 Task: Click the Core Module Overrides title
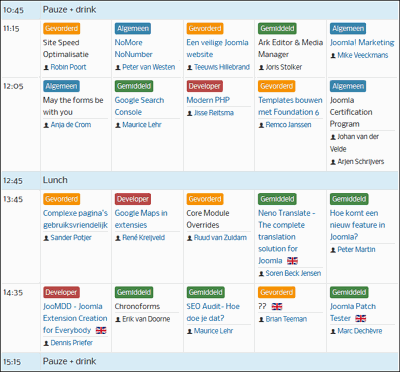[x=208, y=219]
